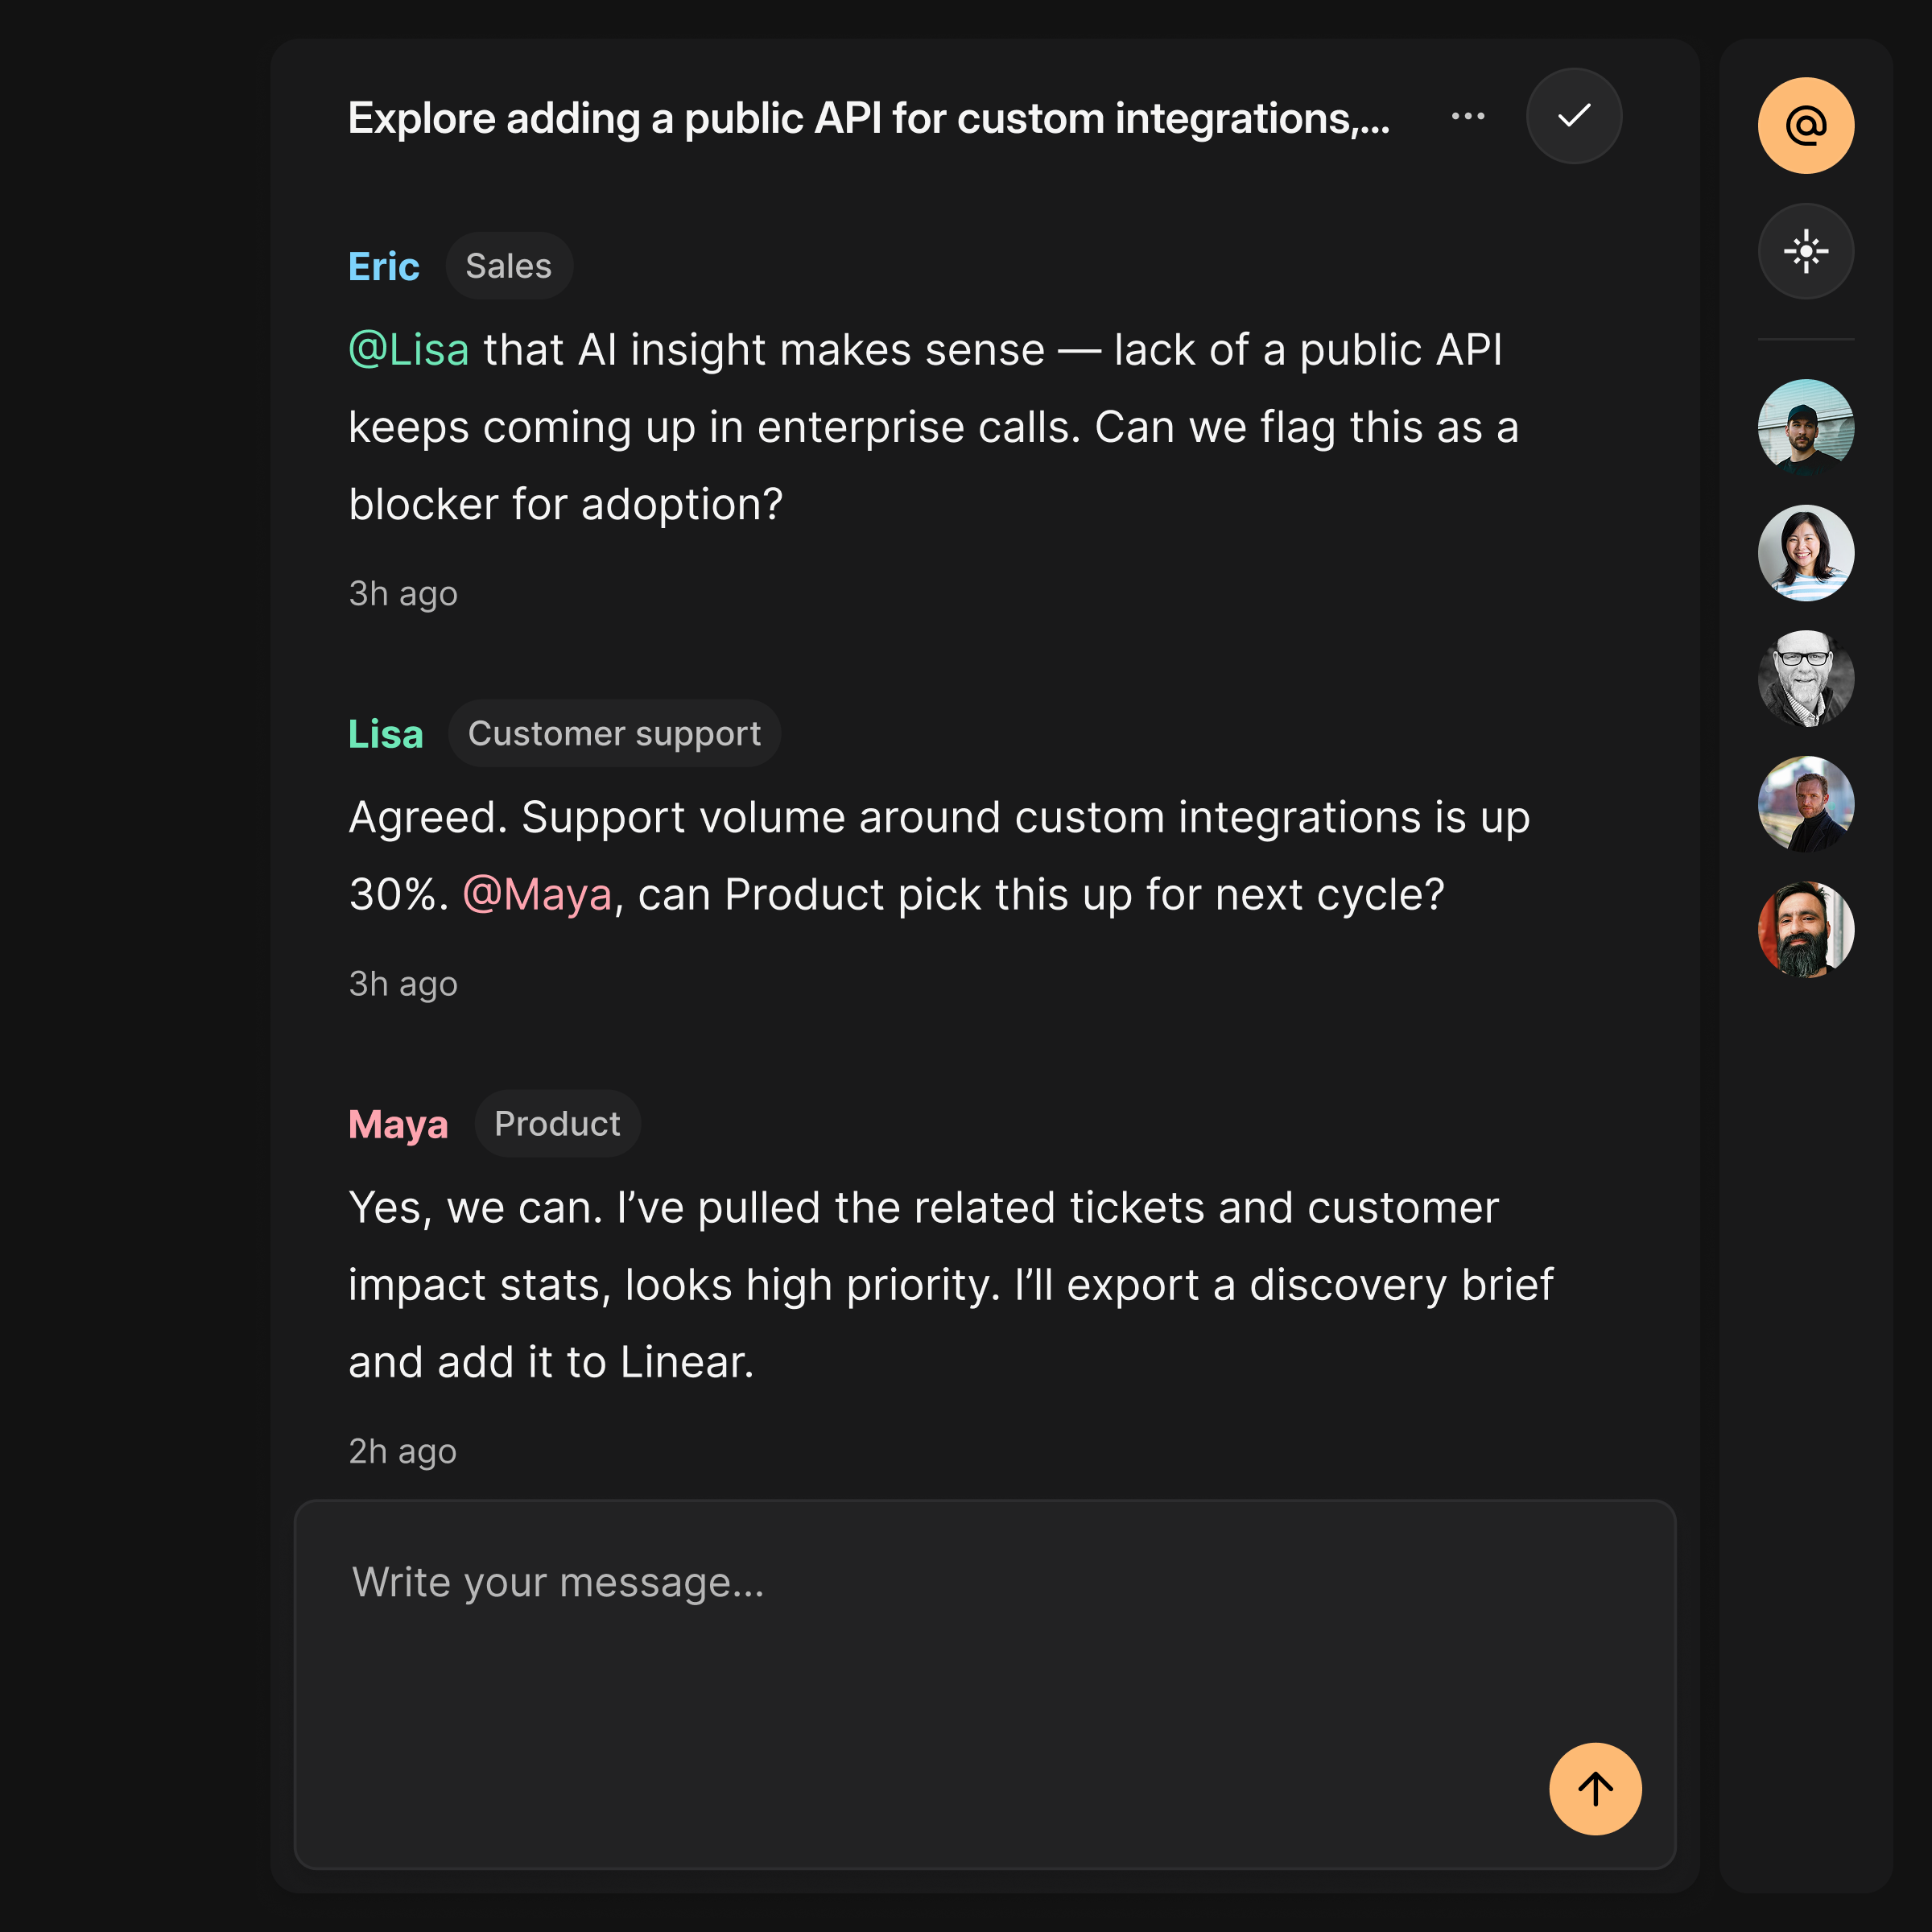Click the @Lisa mention in Eric's message
The width and height of the screenshot is (1932, 1932).
[x=408, y=350]
